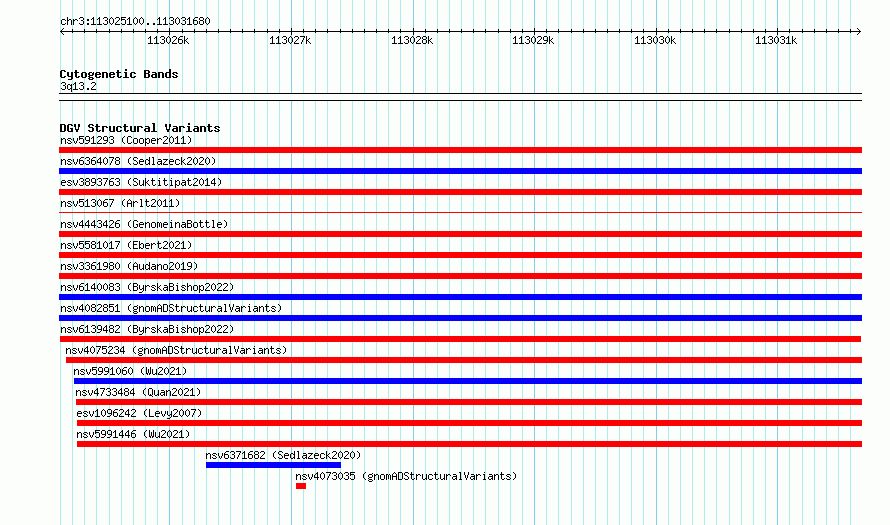Screen dimensions: 890x525
Task: Click the nsv4073035 (gnomADStructuralVariants) label
Action: tap(406, 476)
